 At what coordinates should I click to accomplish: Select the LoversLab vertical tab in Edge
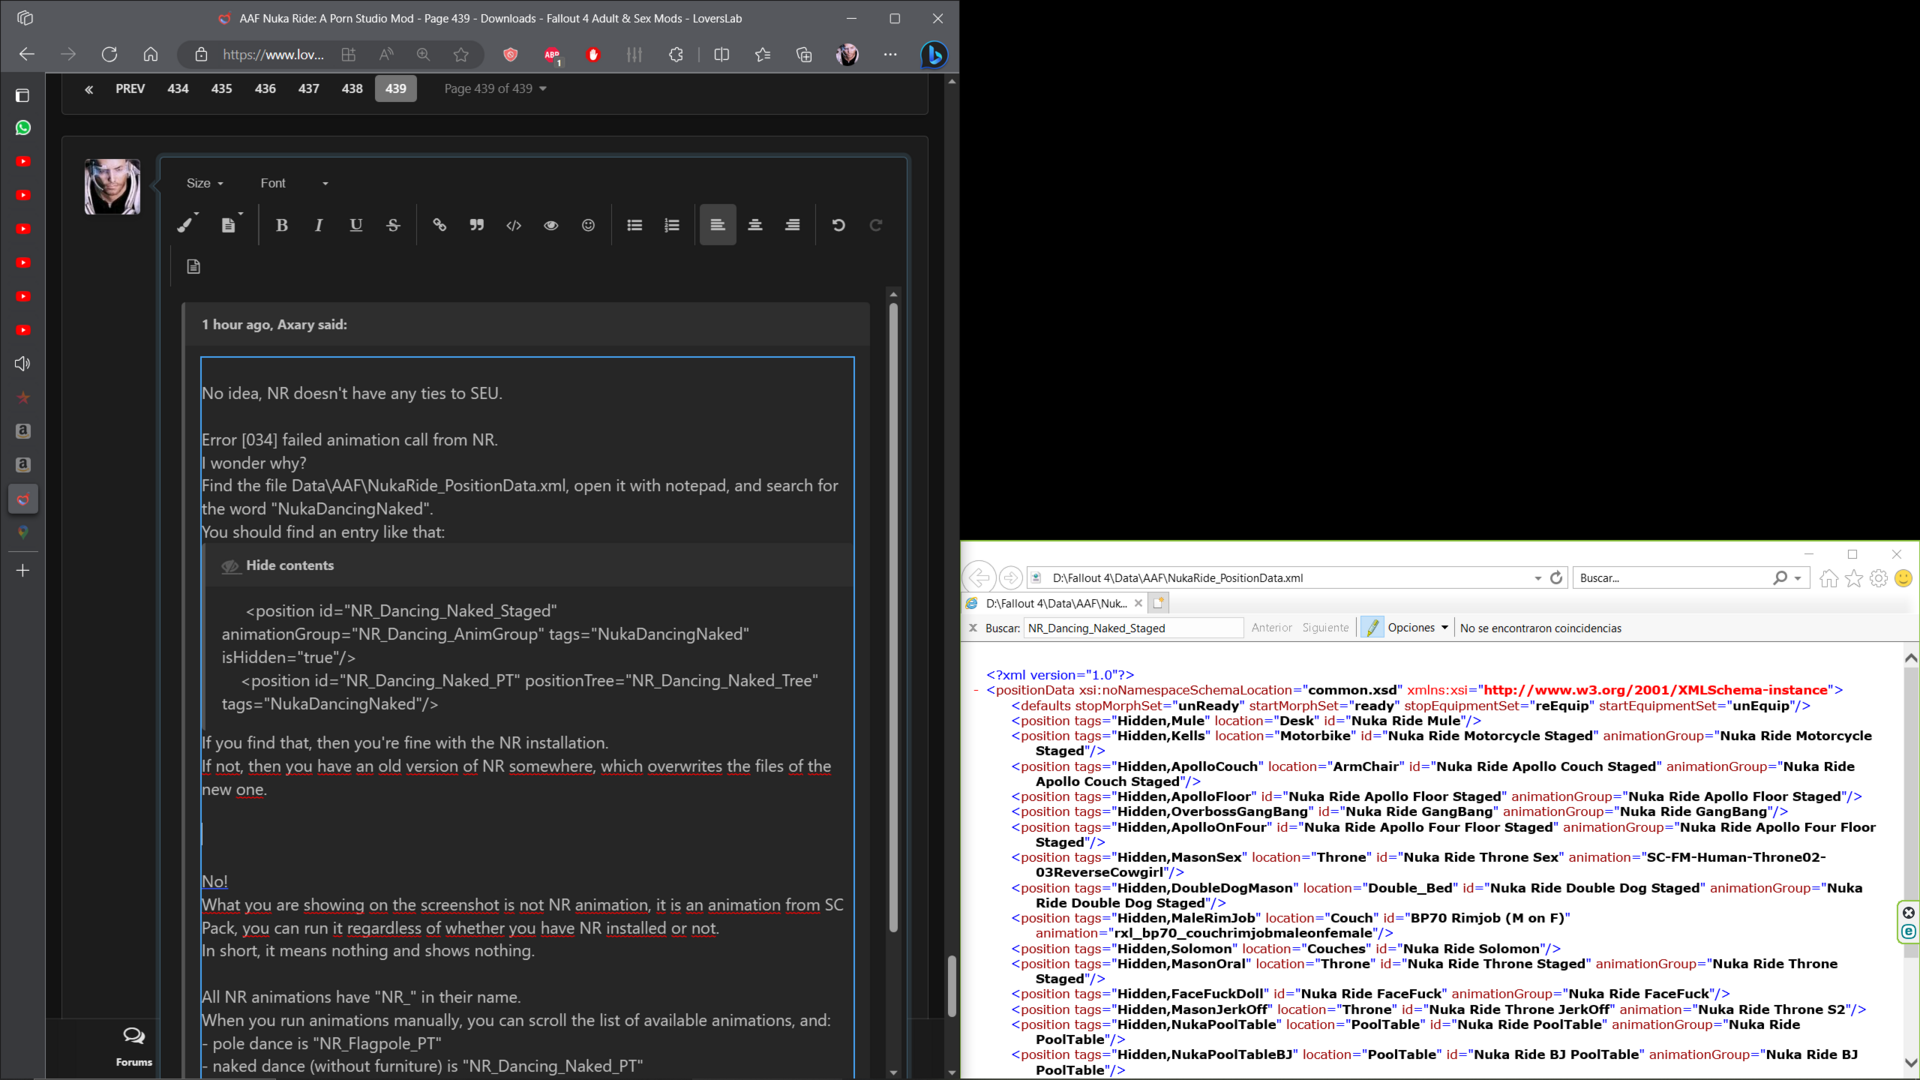(x=23, y=499)
